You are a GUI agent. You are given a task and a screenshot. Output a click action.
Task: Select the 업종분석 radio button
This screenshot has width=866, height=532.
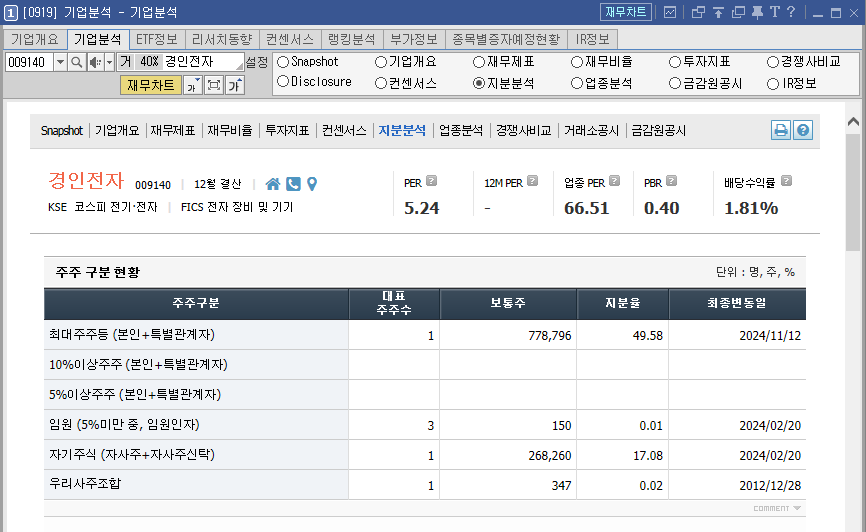coord(577,83)
